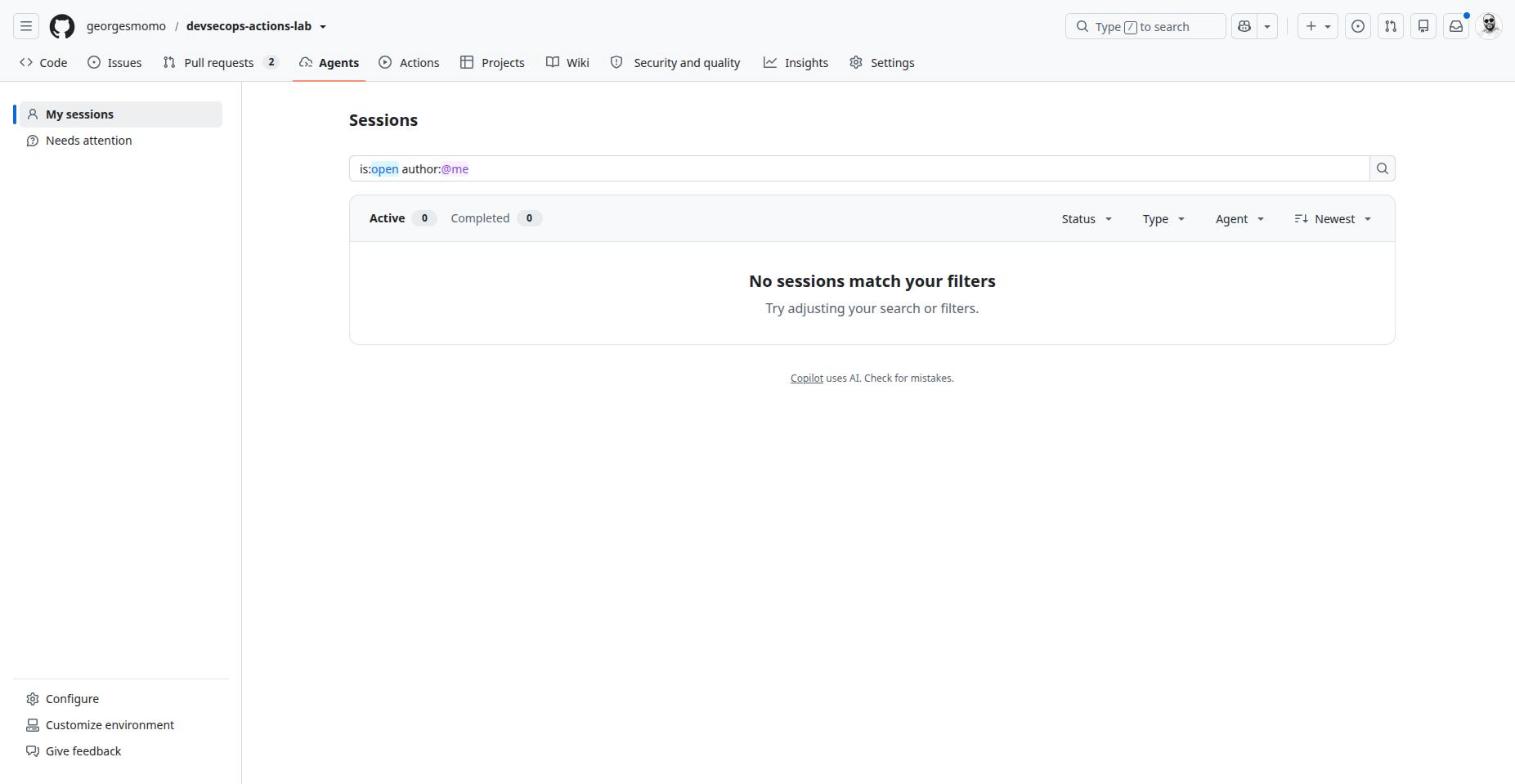Select My sessions in sidebar
Screen dimensions: 1515x784
click(120, 114)
